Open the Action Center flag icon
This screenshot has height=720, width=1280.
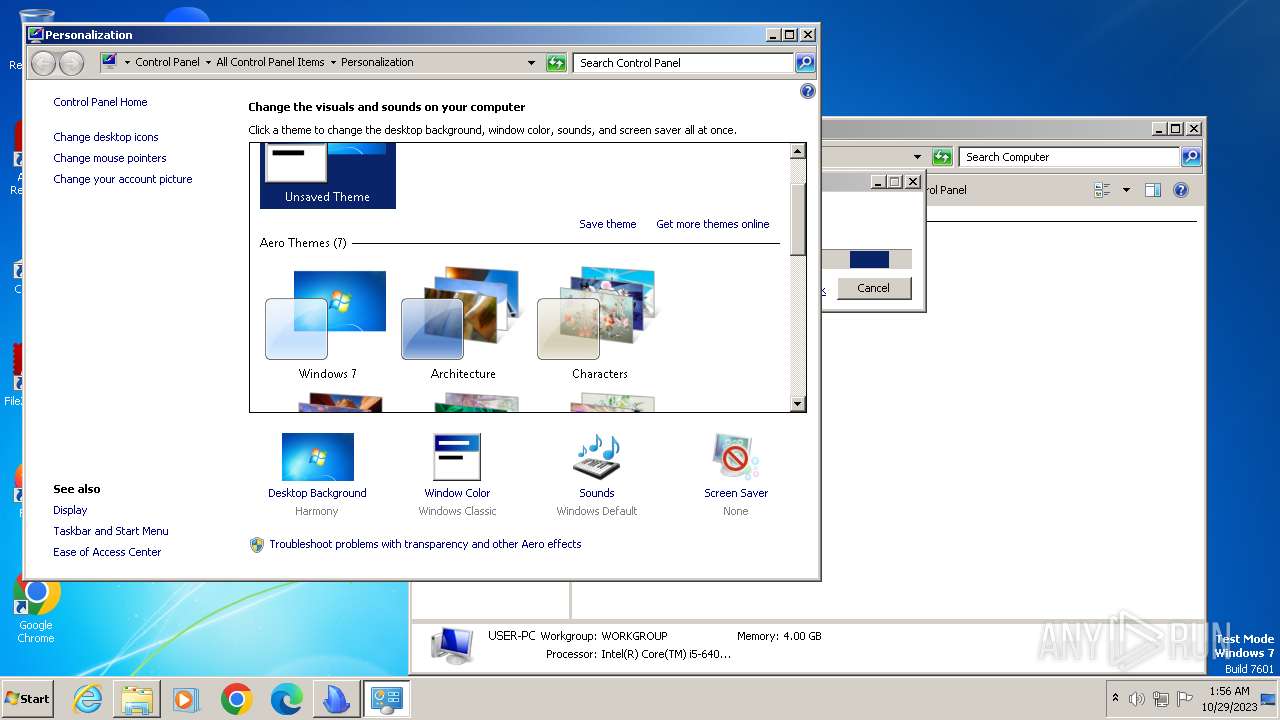click(1185, 699)
